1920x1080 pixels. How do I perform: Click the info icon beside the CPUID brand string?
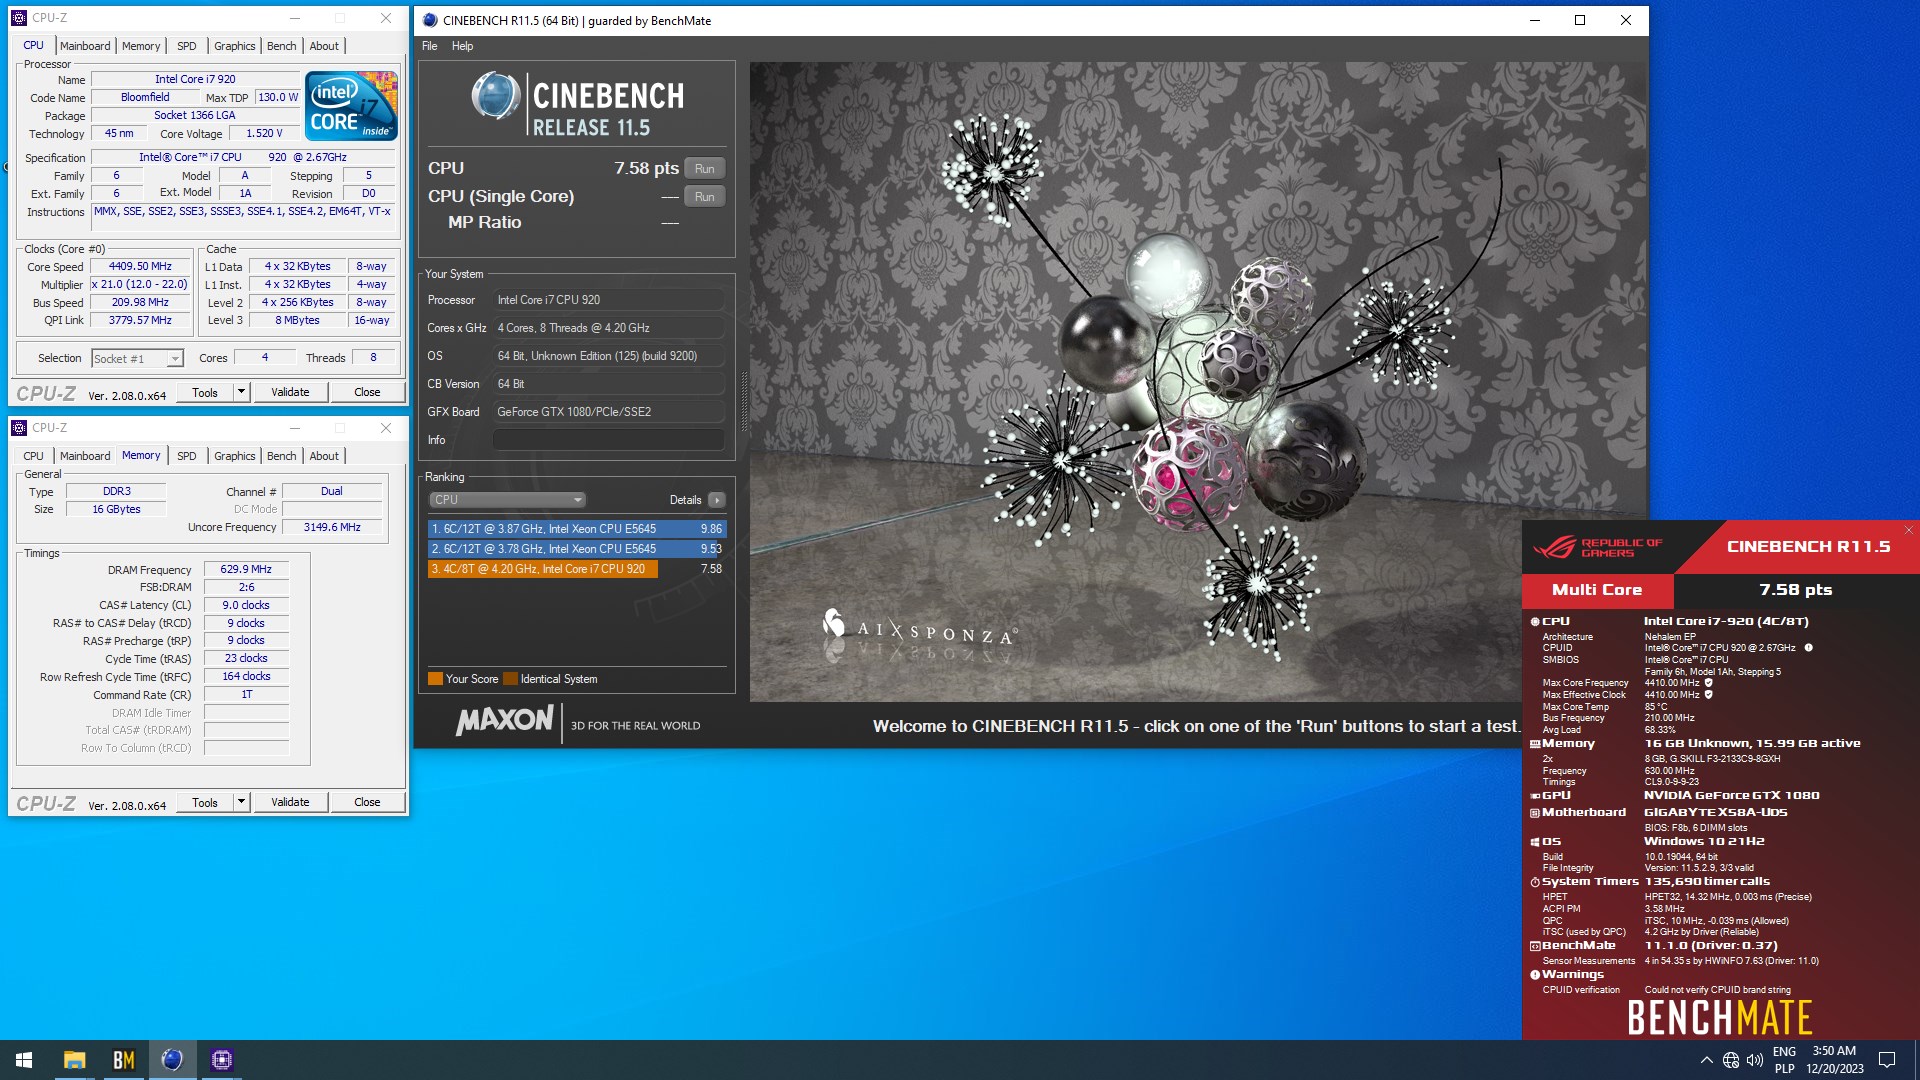click(x=1808, y=648)
